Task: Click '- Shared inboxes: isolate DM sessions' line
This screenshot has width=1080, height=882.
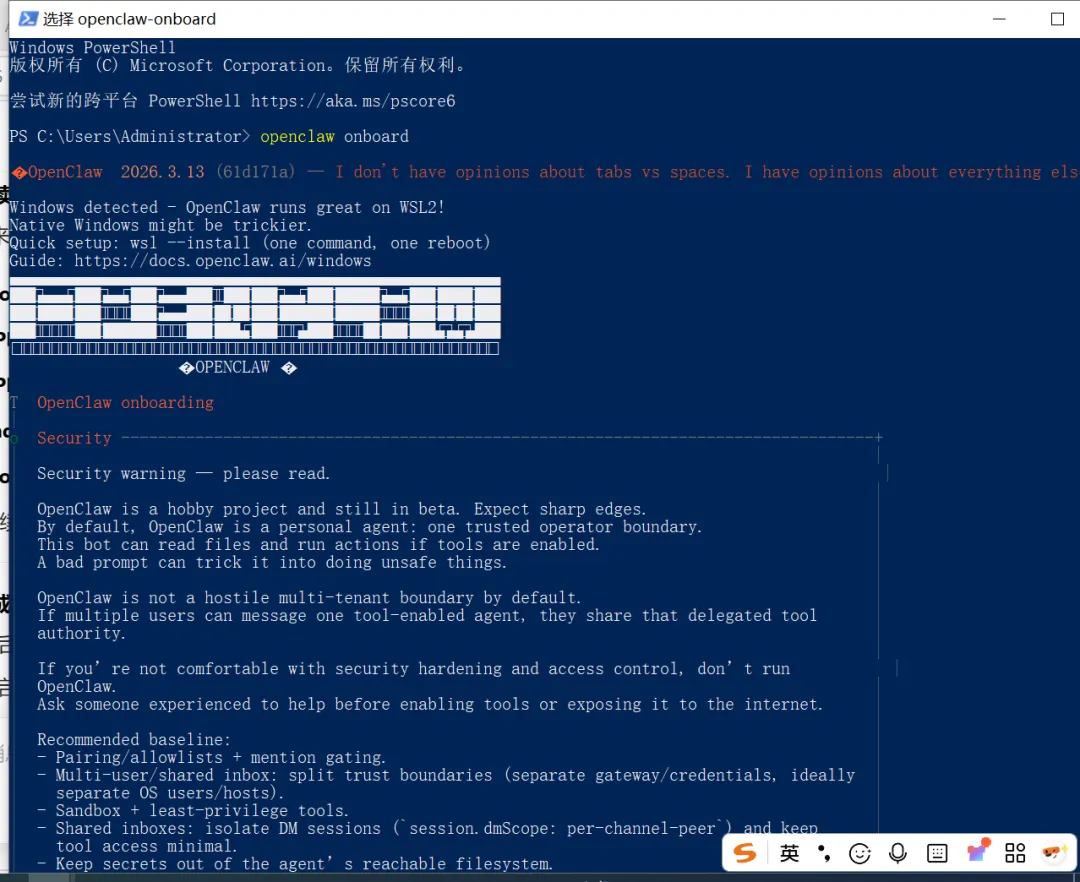Action: pos(427,828)
